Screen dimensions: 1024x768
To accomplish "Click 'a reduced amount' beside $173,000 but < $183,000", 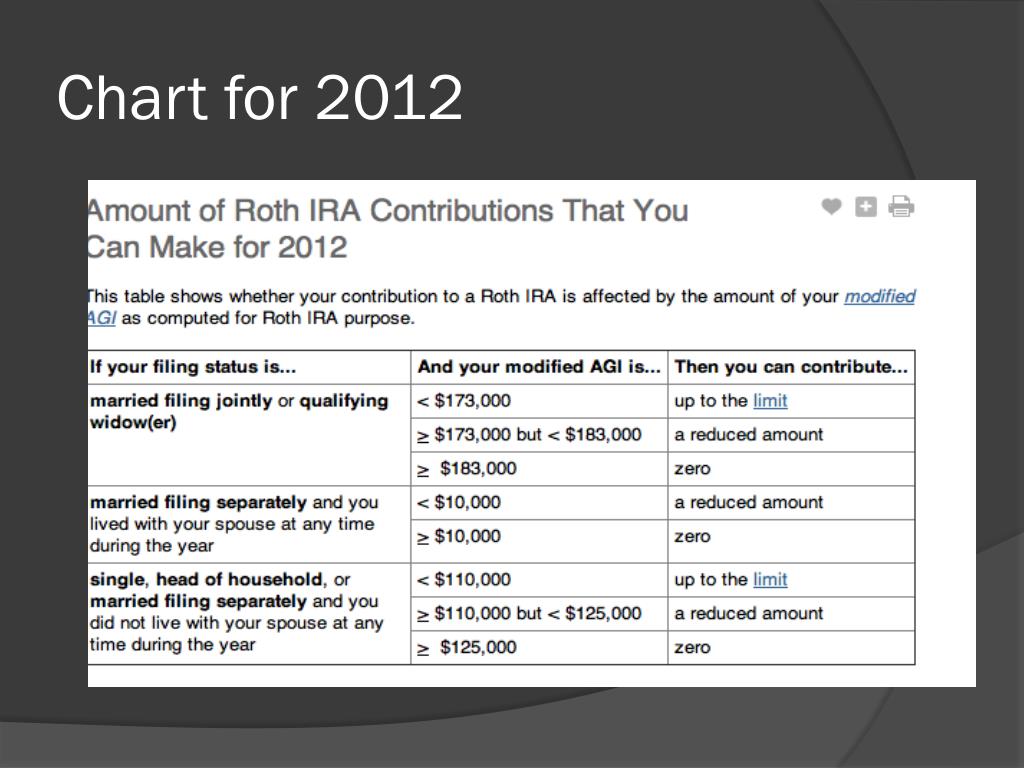I will pos(792,435).
